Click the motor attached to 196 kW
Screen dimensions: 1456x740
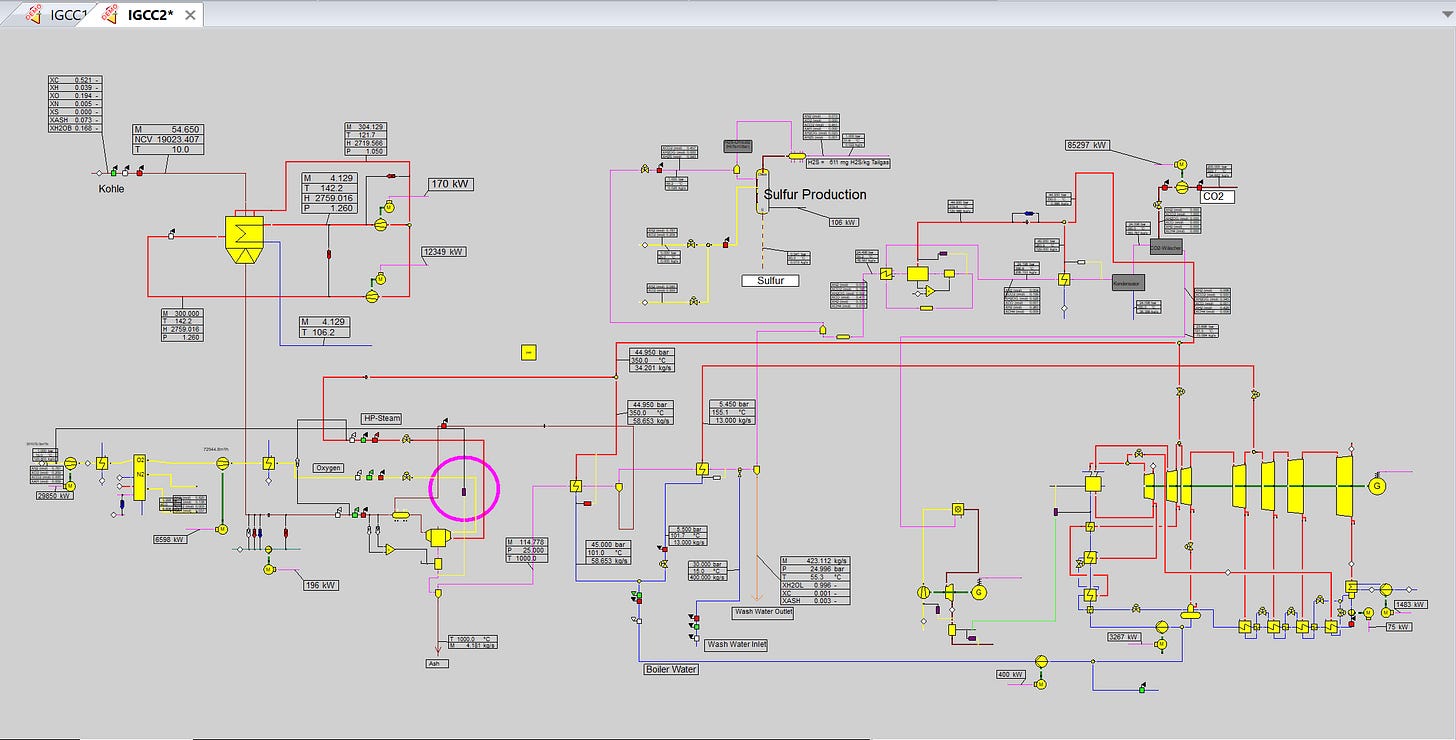[x=268, y=569]
